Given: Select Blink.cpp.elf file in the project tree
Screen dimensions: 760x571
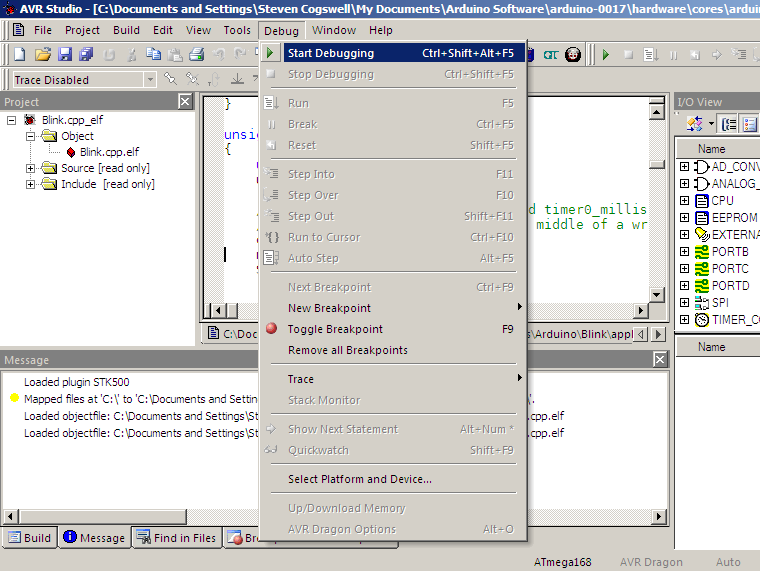Looking at the screenshot, I should click(x=109, y=152).
